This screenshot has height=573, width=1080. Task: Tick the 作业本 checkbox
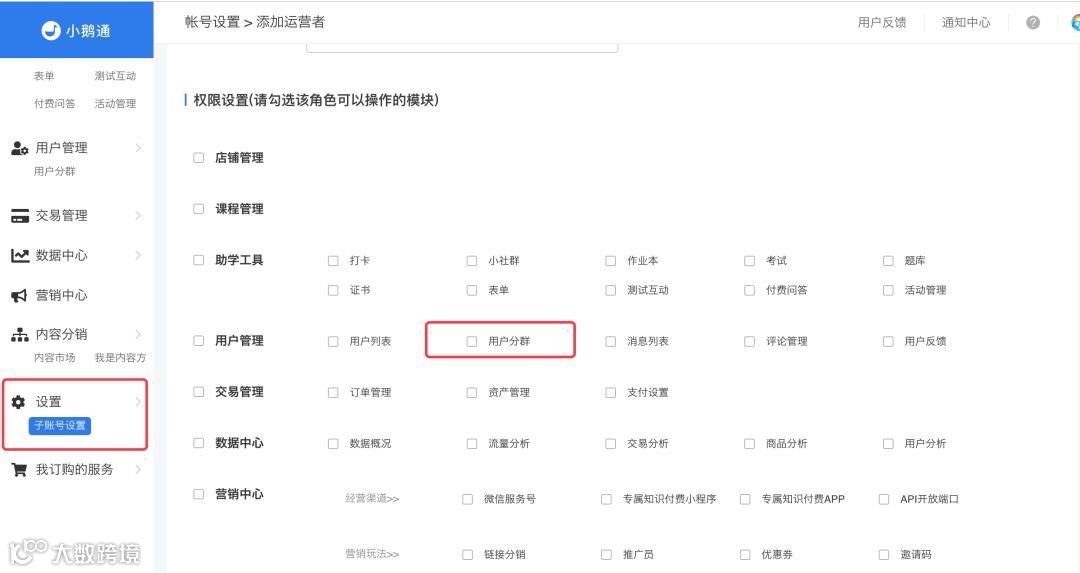click(610, 261)
